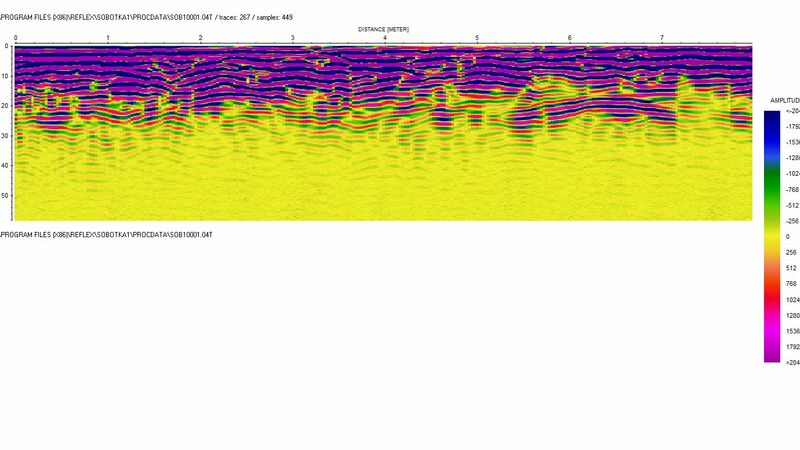Click the AMPLITUDE legend title

click(x=783, y=102)
